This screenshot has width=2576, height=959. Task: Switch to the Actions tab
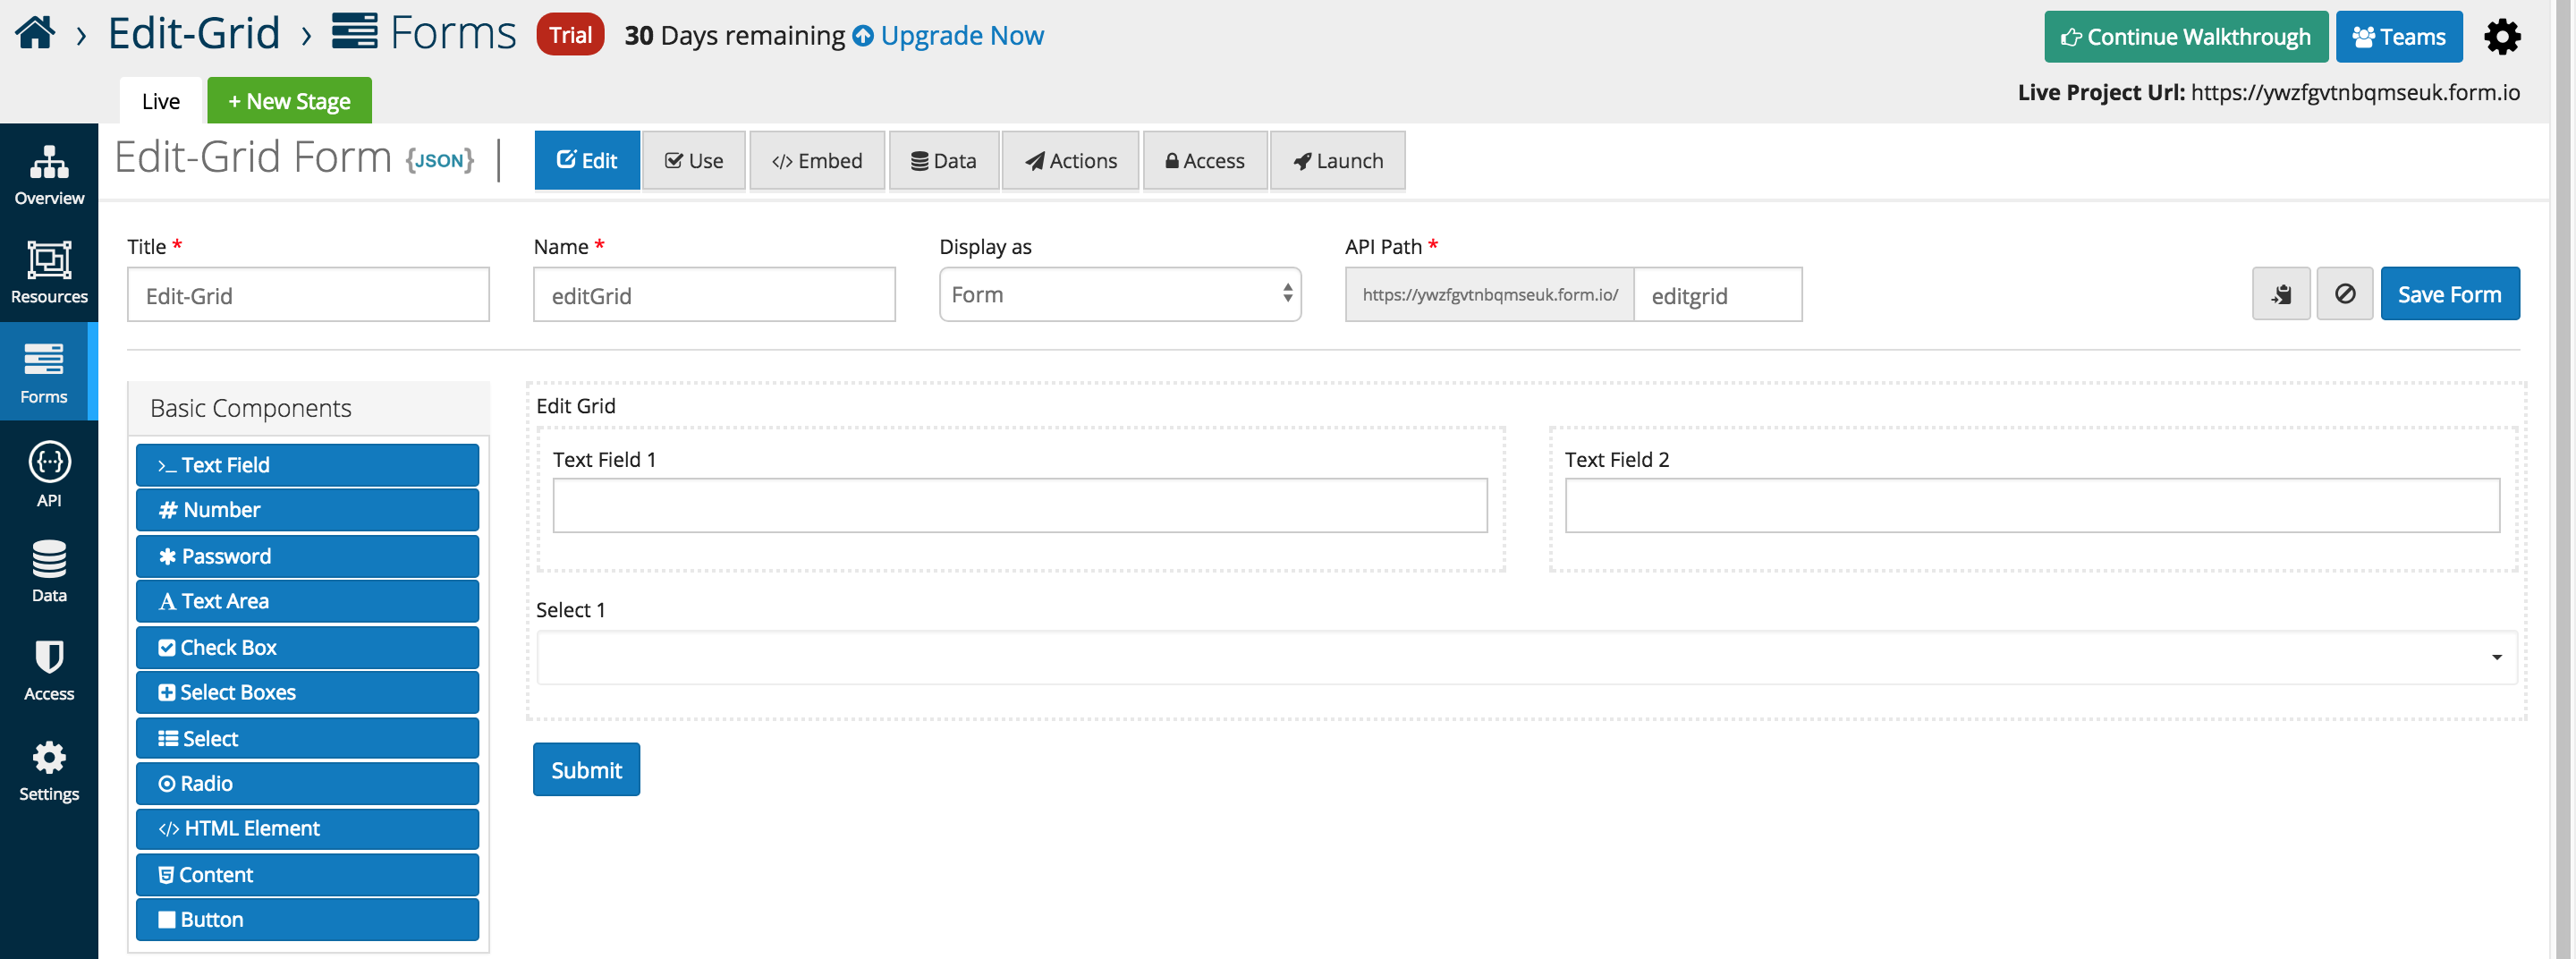pyautogui.click(x=1070, y=161)
